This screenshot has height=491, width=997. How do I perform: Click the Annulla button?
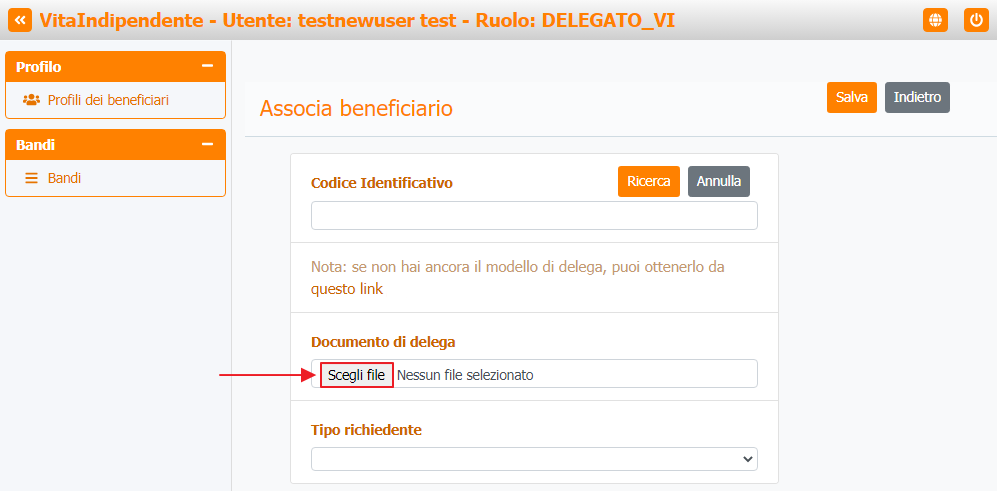719,181
